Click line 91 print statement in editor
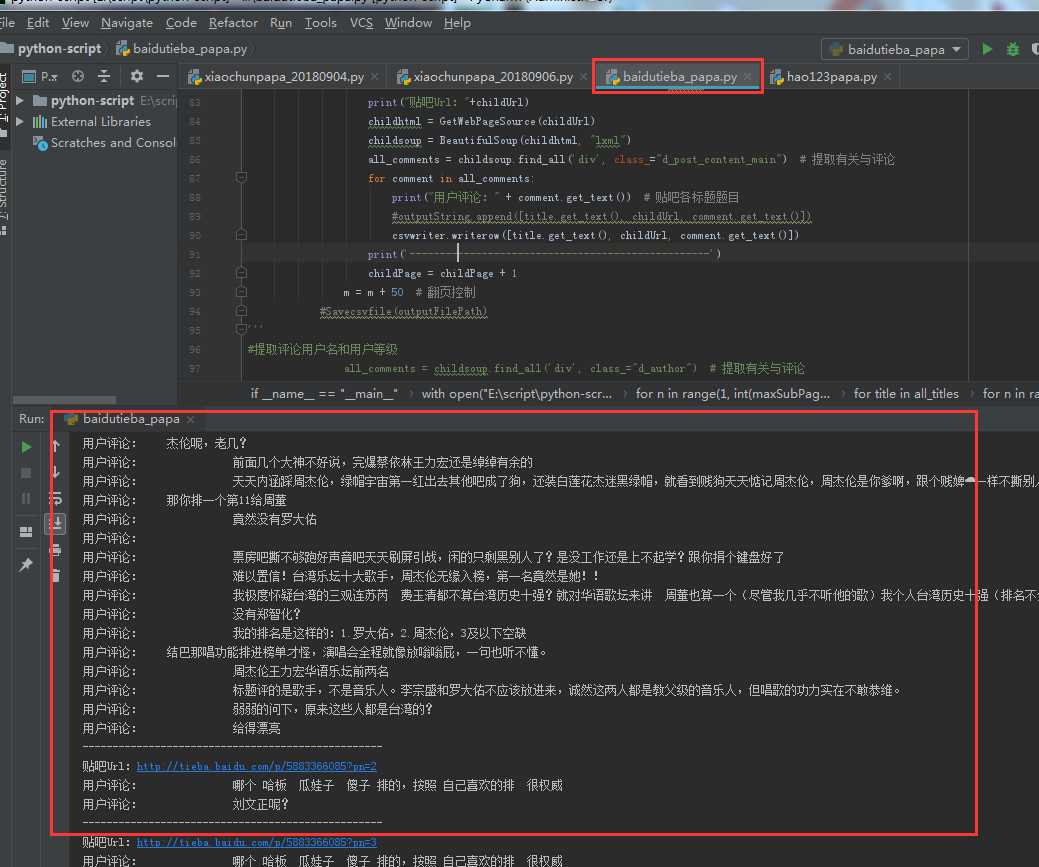Viewport: 1039px width, 867px height. (544, 254)
